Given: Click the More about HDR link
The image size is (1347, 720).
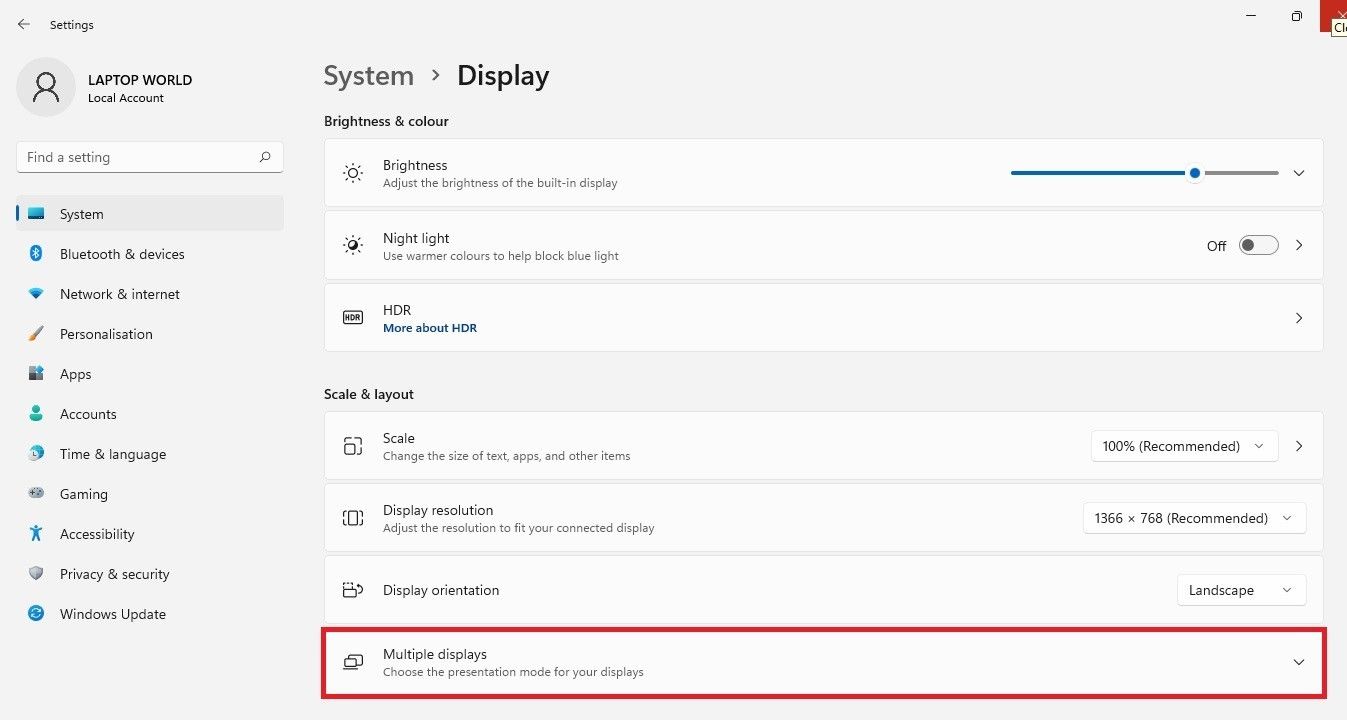Looking at the screenshot, I should [x=430, y=328].
